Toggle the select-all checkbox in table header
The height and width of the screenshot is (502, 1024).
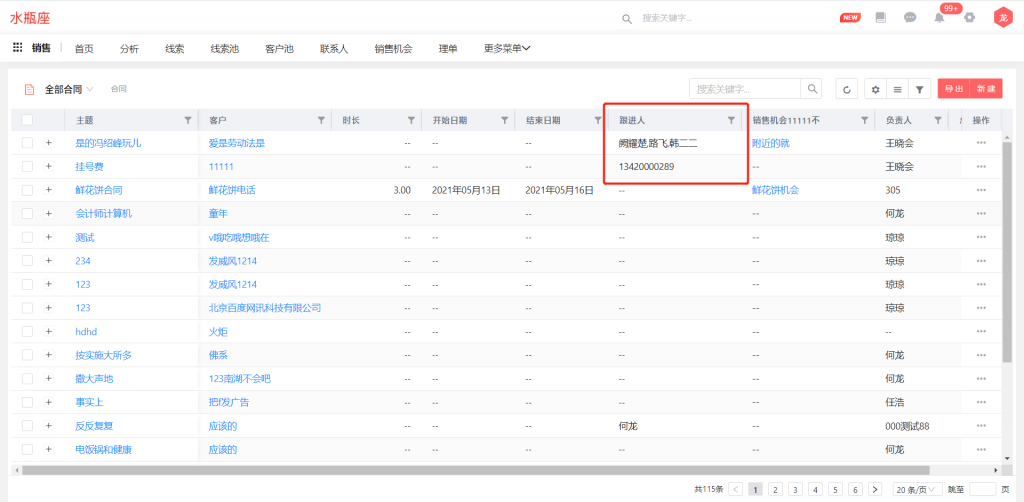point(27,120)
